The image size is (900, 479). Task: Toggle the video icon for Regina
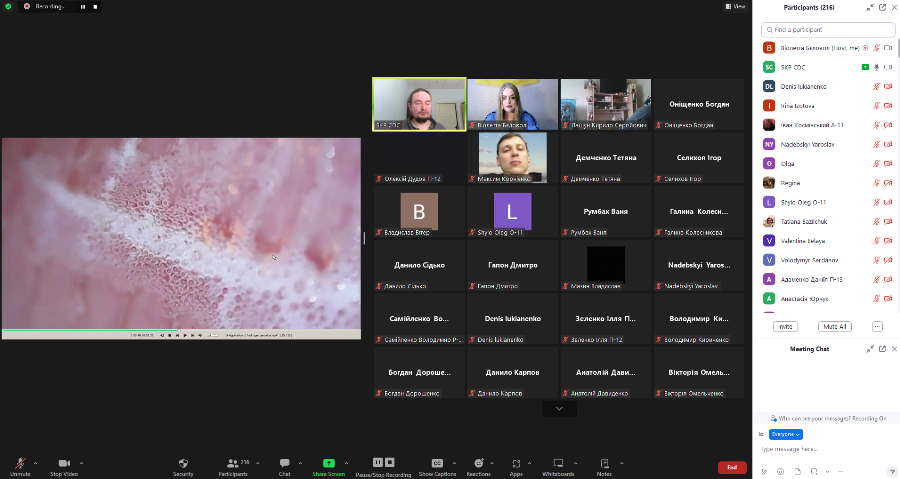[x=888, y=183]
